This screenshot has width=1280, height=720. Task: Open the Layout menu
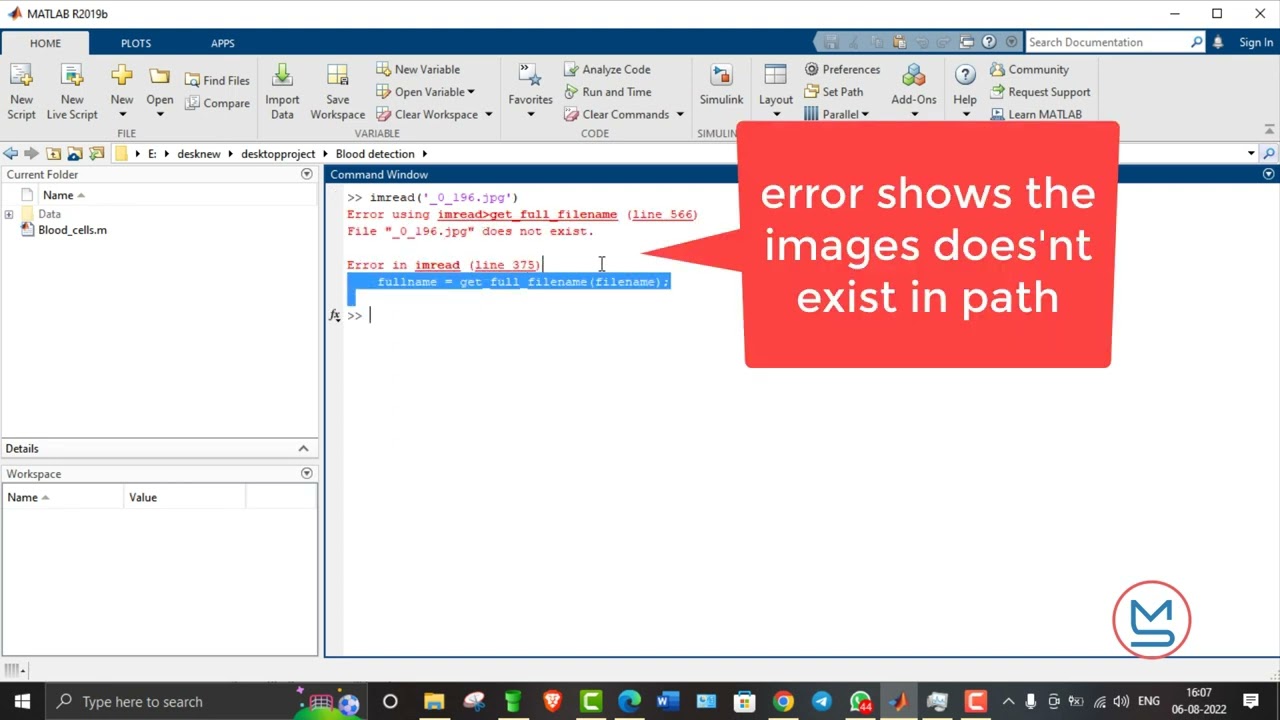click(x=775, y=91)
